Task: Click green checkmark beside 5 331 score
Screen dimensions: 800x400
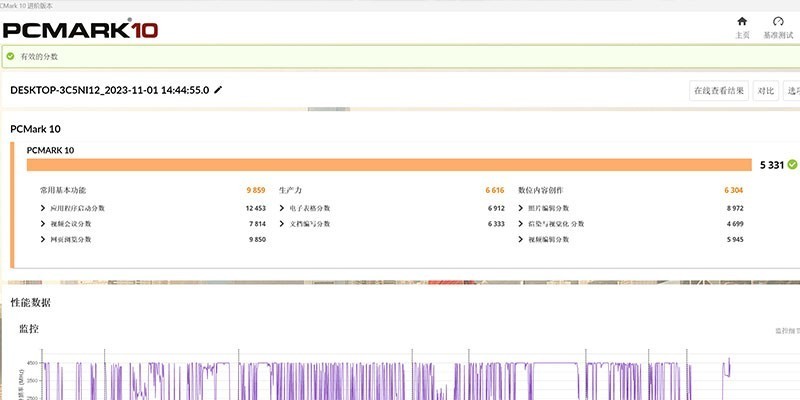Action: tap(792, 164)
